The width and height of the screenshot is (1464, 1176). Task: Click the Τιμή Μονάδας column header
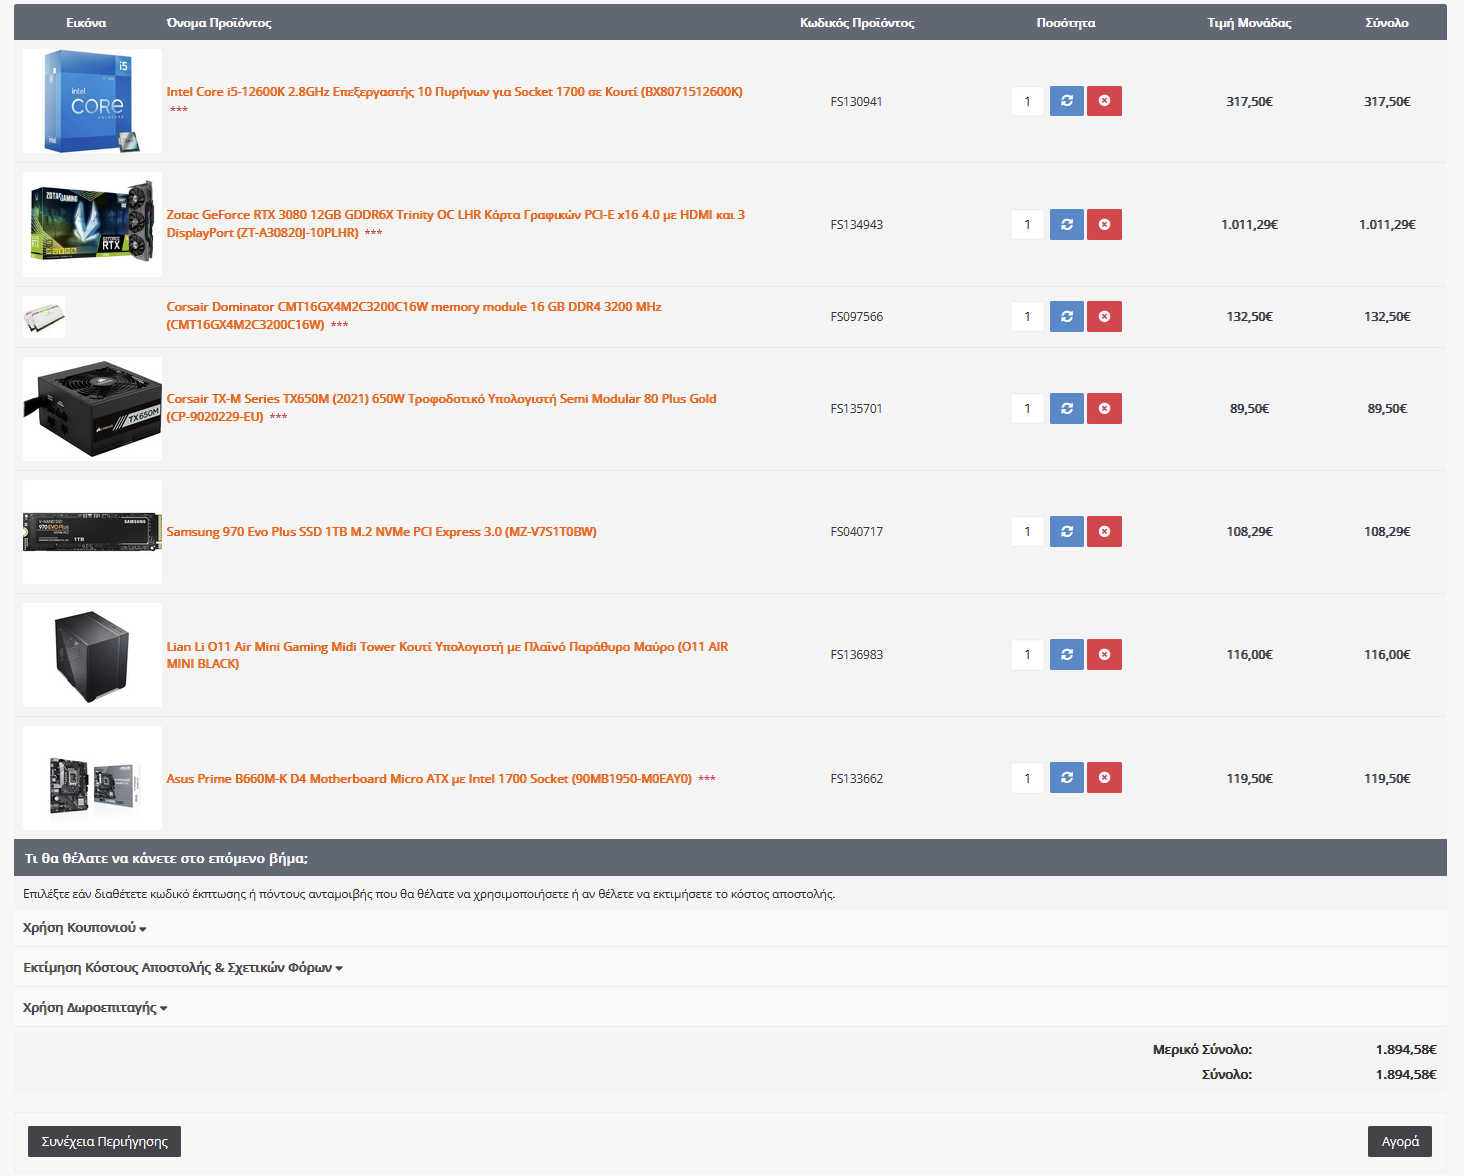(1249, 22)
